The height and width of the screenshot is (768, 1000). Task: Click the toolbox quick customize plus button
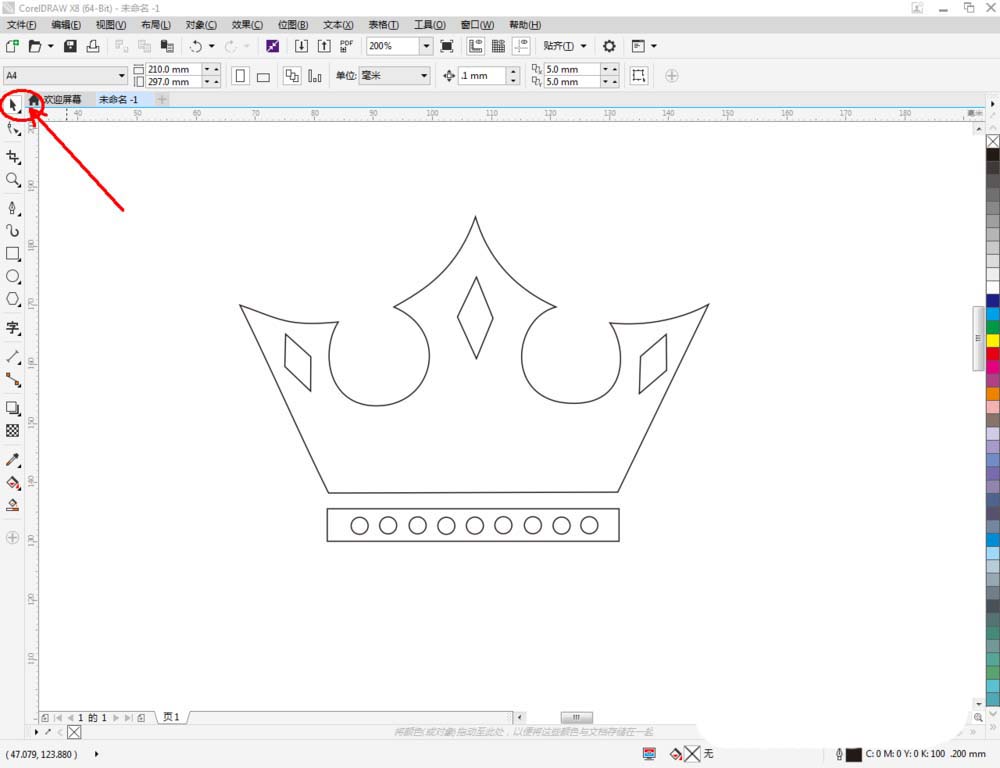tap(12, 538)
